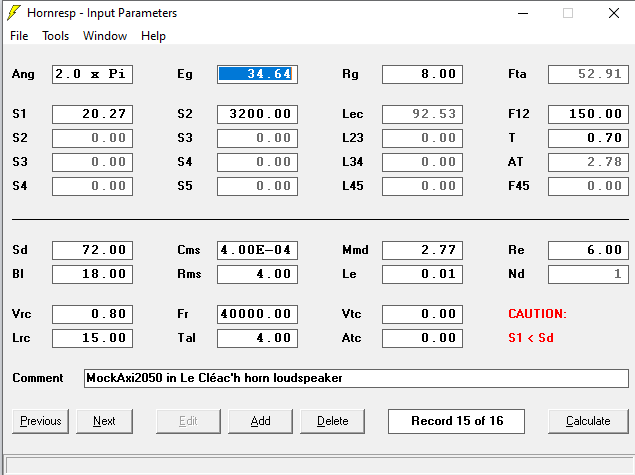The height and width of the screenshot is (475, 635).
Task: Click the Rg field with 8.00
Action: [x=422, y=75]
